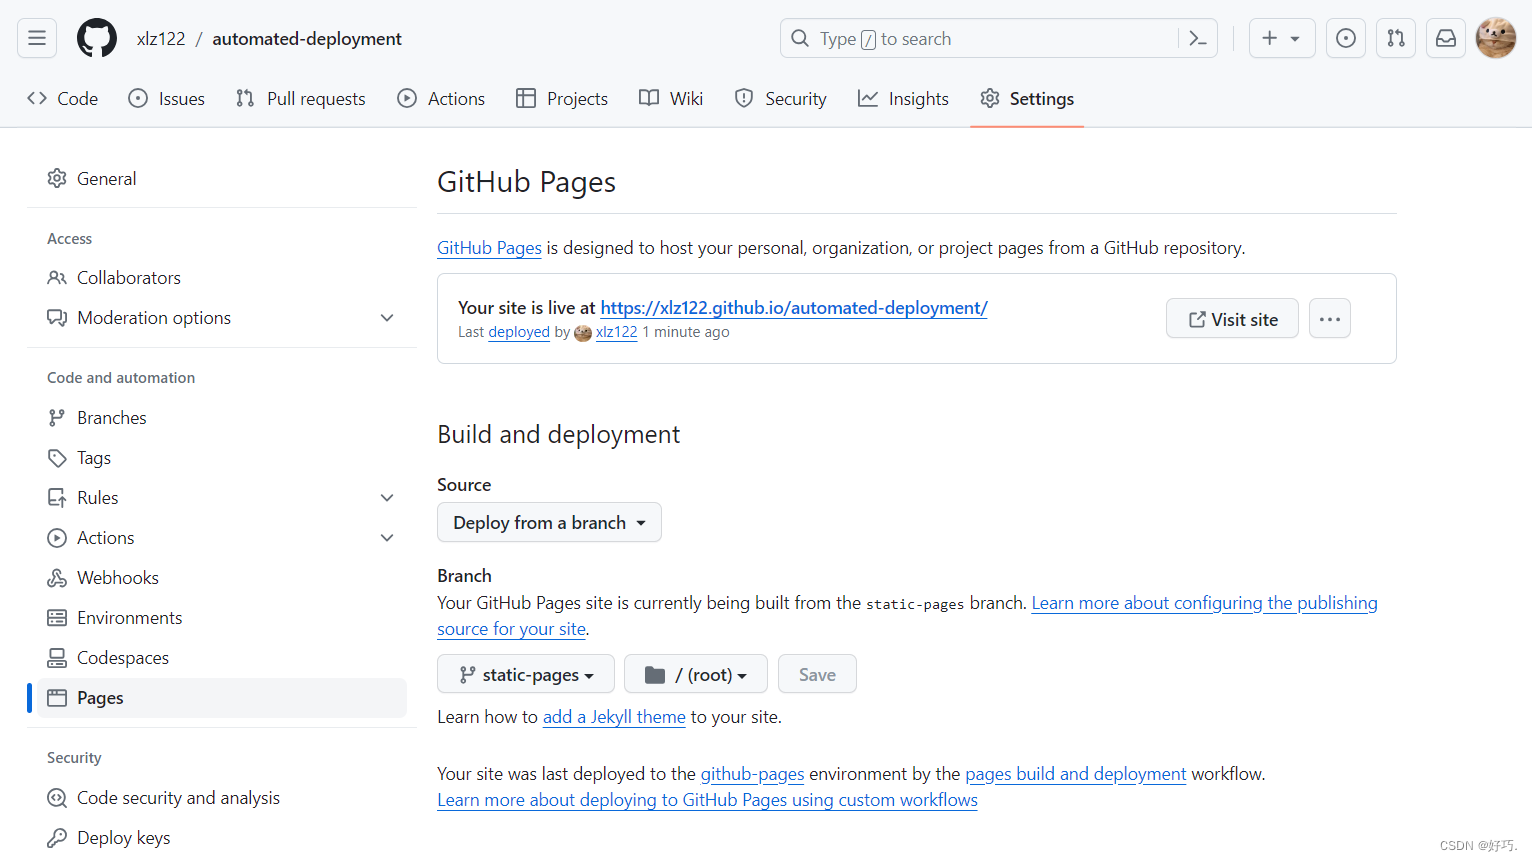Switch to the Wiki tab
This screenshot has width=1532, height=861.
(x=671, y=98)
